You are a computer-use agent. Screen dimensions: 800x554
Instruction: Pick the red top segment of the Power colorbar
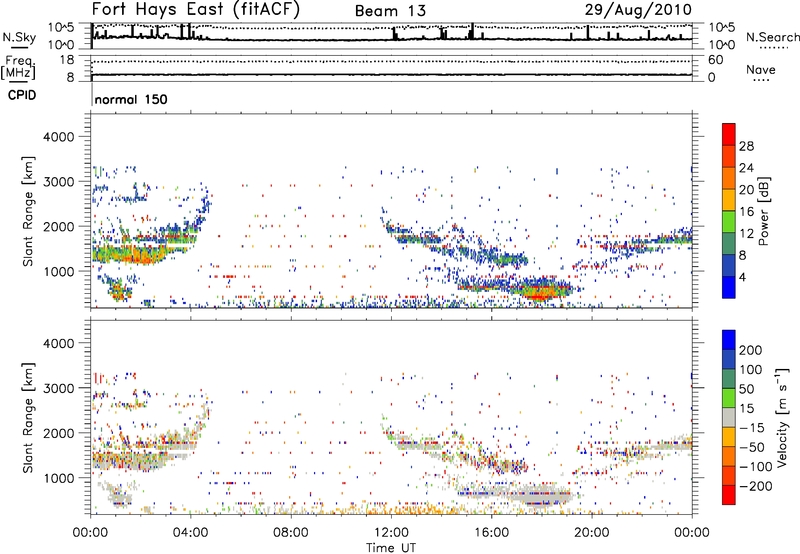pos(729,135)
